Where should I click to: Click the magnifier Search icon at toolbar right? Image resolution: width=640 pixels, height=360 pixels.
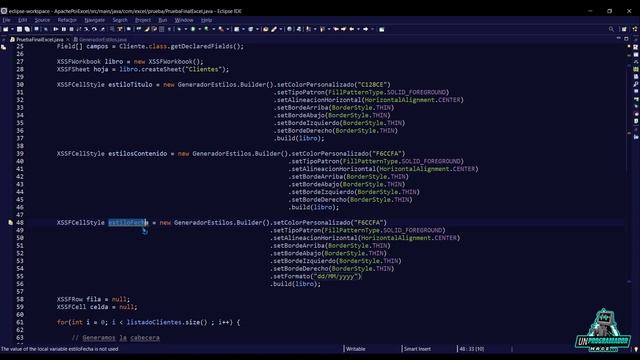[x=611, y=29]
